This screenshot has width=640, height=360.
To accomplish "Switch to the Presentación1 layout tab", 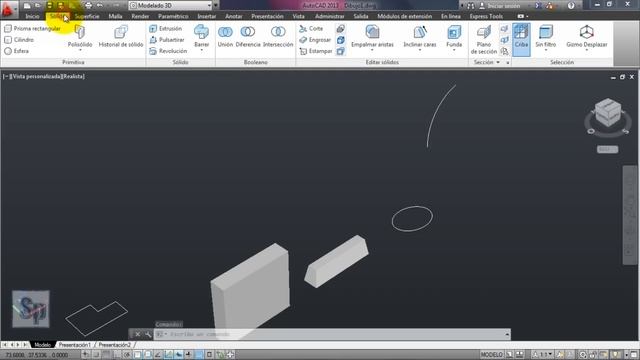I will [74, 345].
